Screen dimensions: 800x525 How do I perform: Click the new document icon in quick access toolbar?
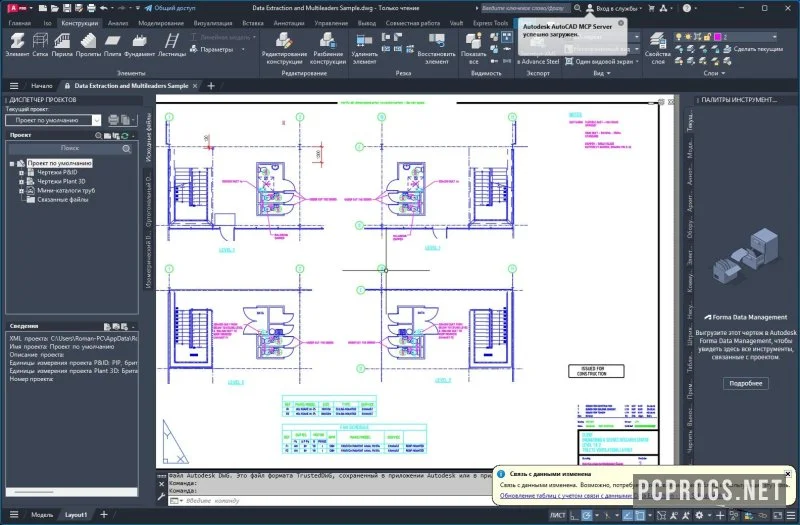pos(43,8)
